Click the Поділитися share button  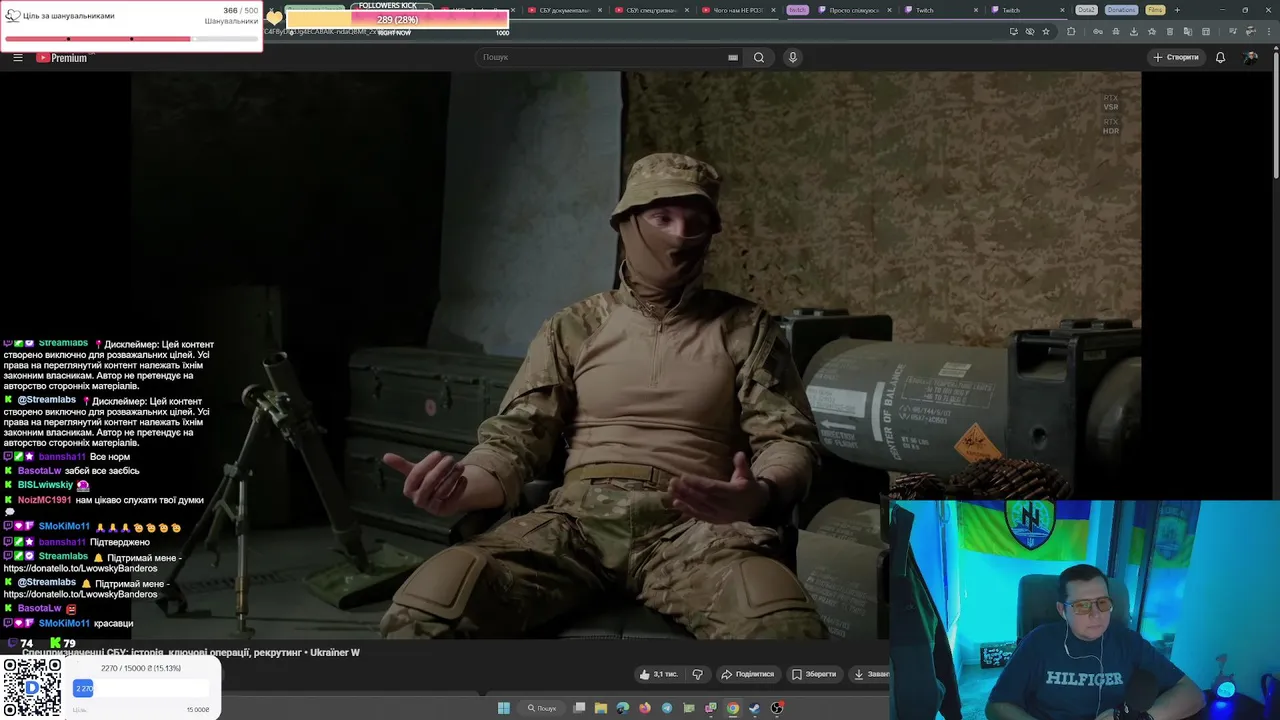(x=748, y=674)
